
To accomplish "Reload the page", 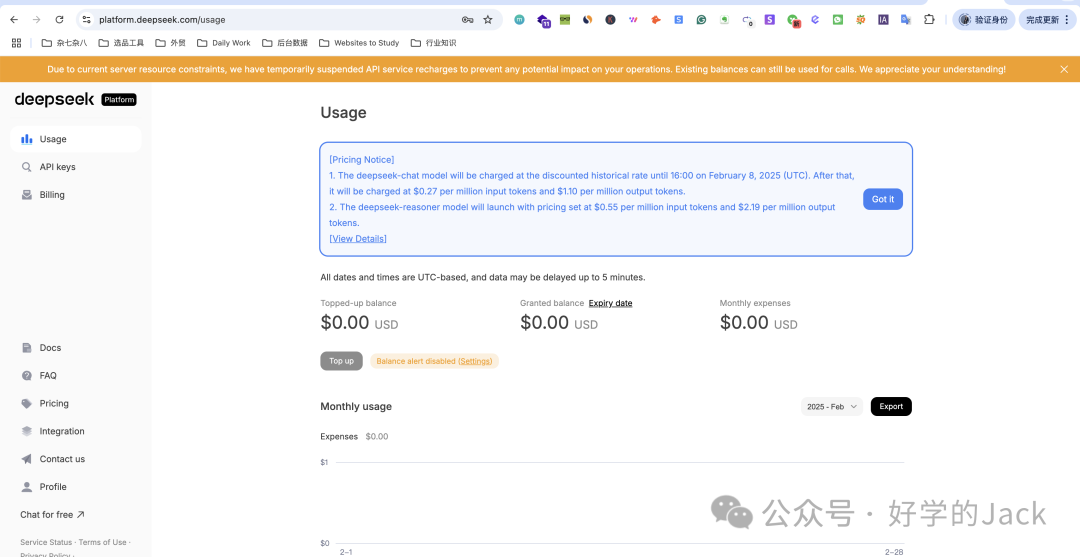I will click(59, 20).
